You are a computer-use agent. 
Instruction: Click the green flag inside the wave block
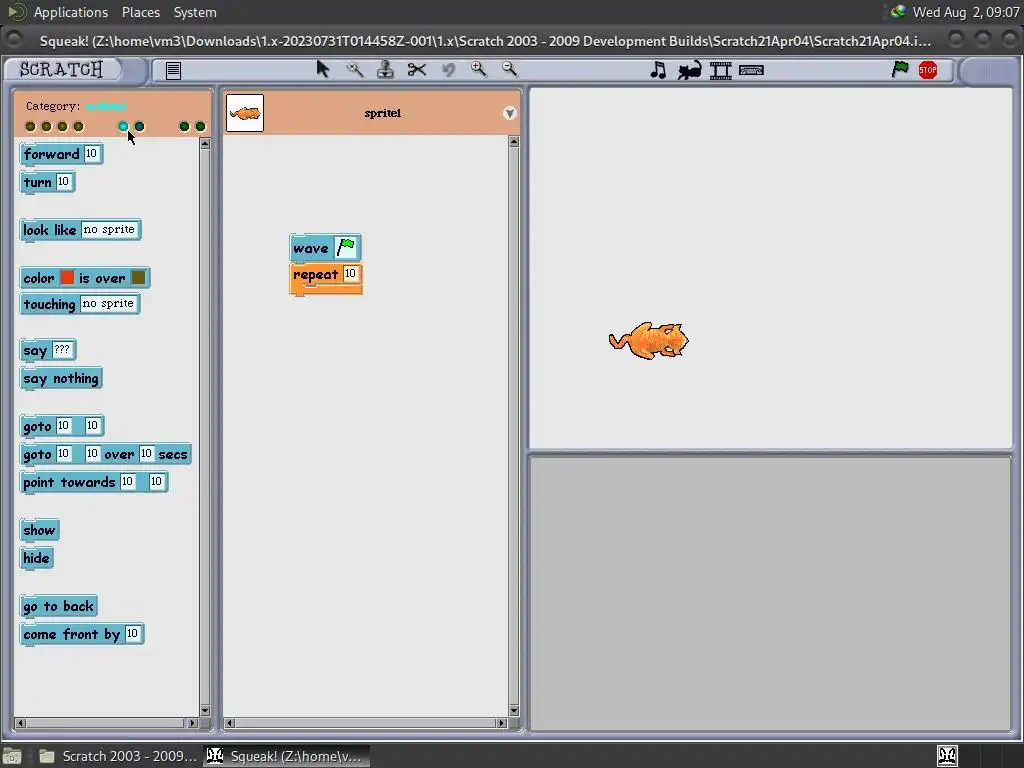[x=346, y=248]
